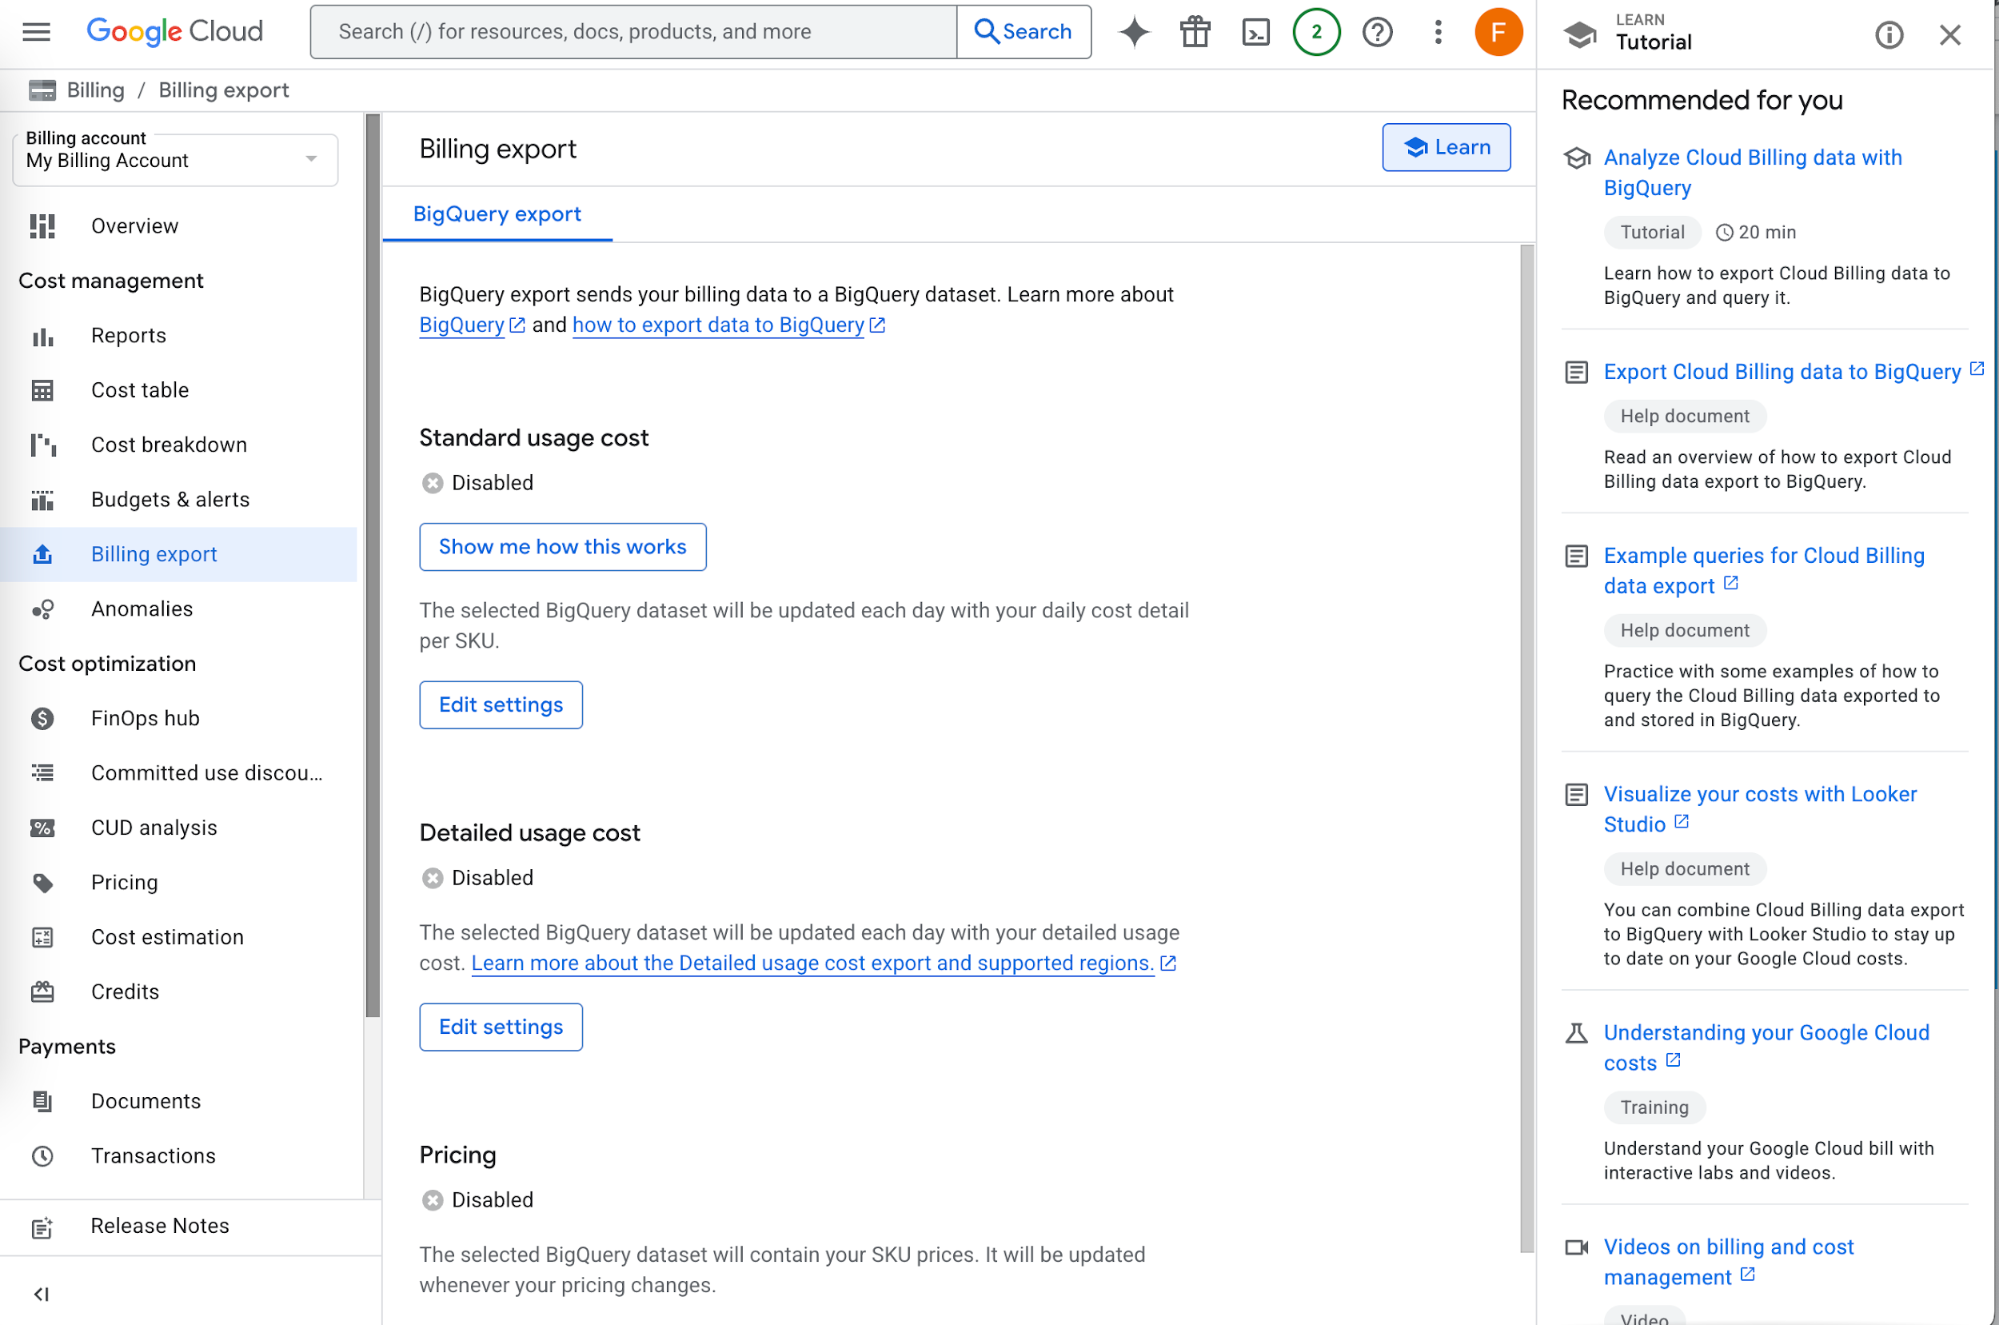Click the Cost breakdown icon
The height and width of the screenshot is (1325, 1999).
[x=42, y=445]
